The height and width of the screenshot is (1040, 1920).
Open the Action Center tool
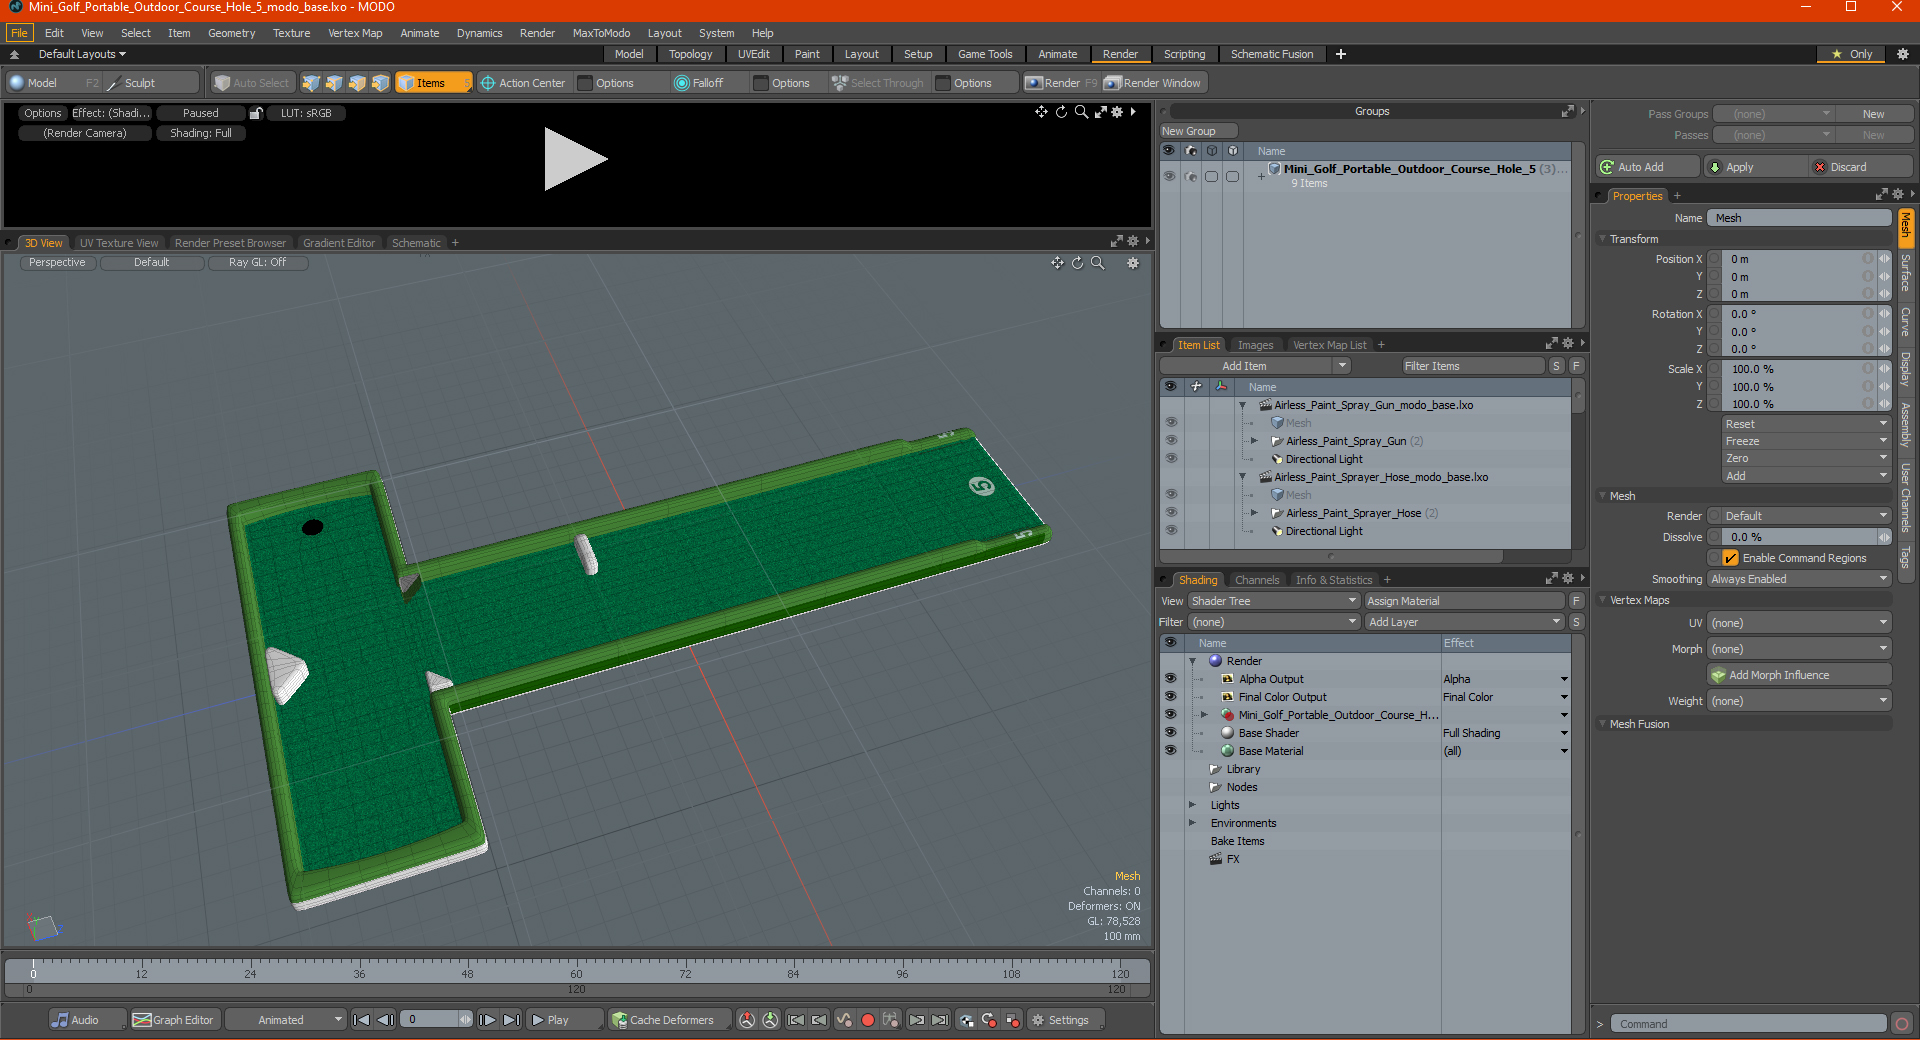point(523,83)
